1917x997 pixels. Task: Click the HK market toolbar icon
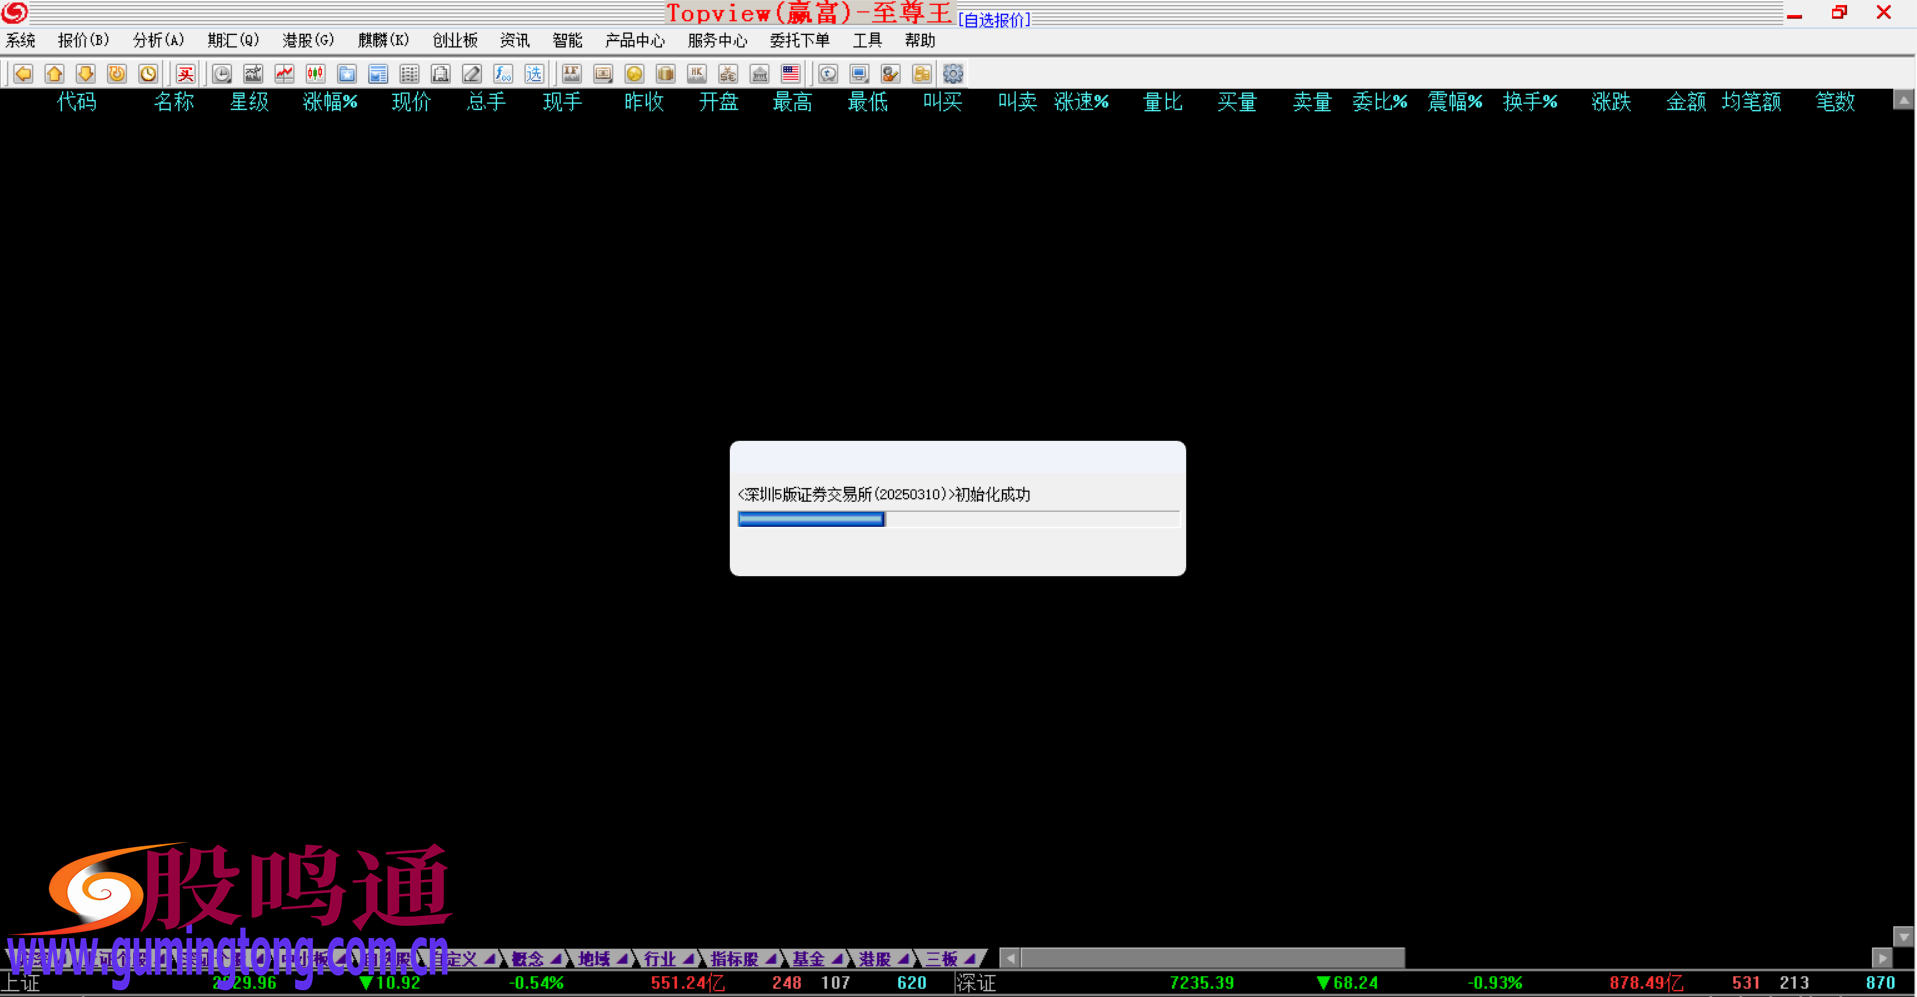(697, 74)
